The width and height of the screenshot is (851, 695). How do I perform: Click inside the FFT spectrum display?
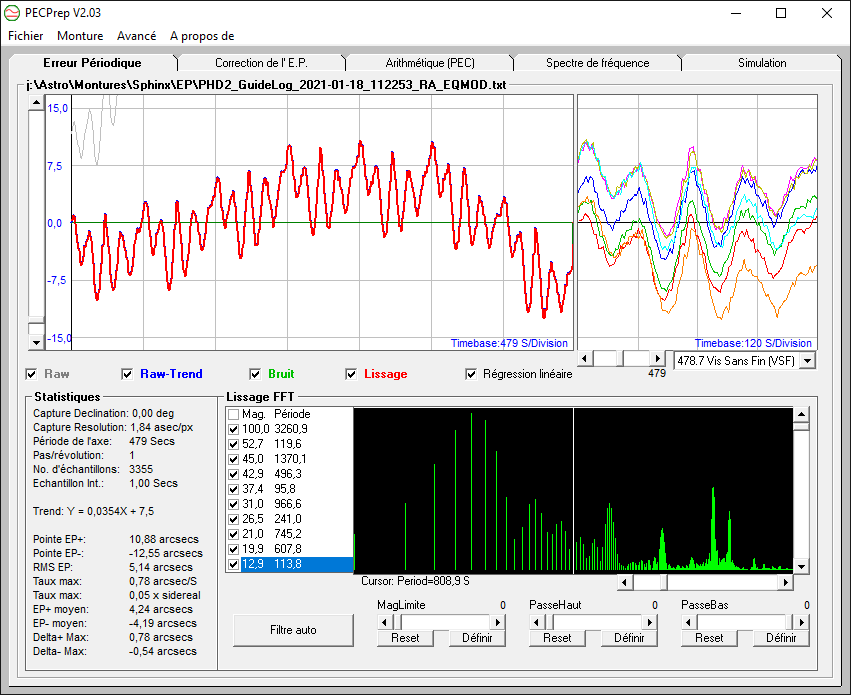tap(573, 490)
